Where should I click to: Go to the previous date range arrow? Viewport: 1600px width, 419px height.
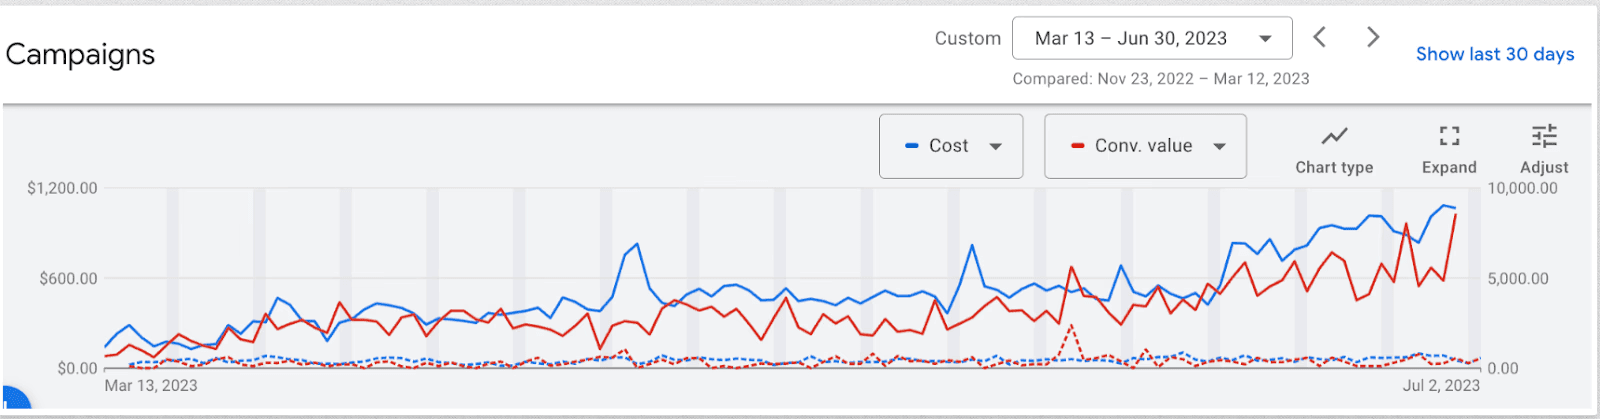pyautogui.click(x=1320, y=38)
